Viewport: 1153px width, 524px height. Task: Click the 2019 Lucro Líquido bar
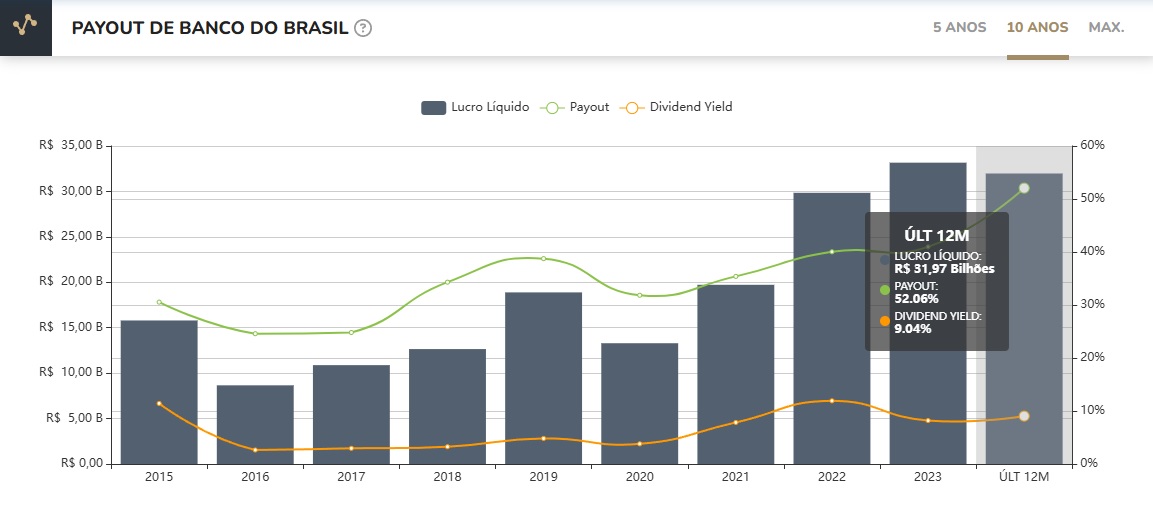pyautogui.click(x=543, y=378)
